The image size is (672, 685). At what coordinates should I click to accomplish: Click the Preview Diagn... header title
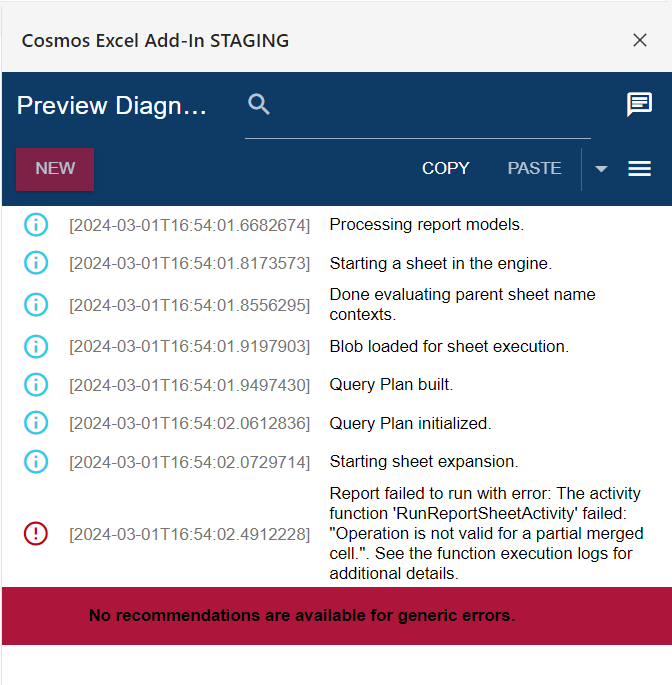coord(112,106)
